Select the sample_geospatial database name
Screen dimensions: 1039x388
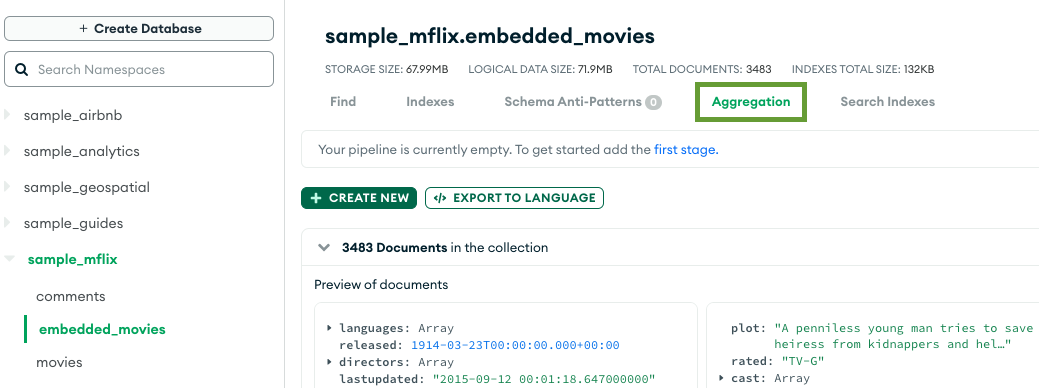coord(87,187)
